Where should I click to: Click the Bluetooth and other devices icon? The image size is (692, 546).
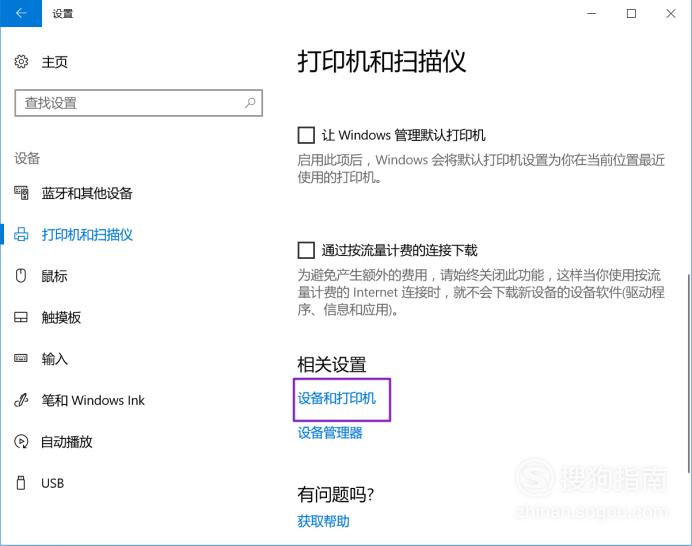[21, 193]
